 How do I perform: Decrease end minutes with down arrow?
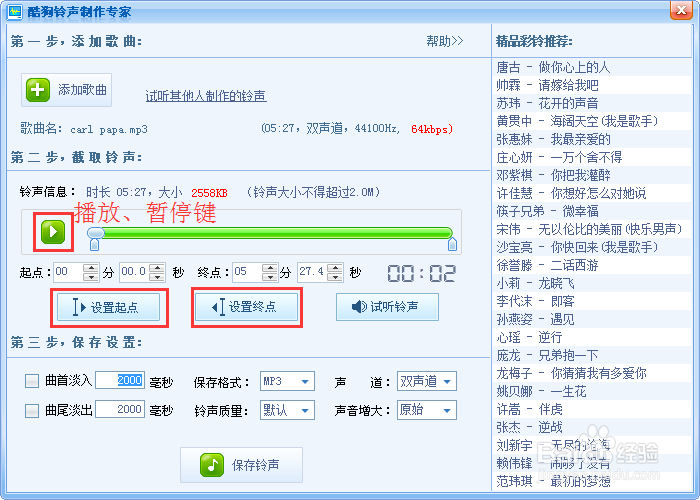tap(270, 277)
